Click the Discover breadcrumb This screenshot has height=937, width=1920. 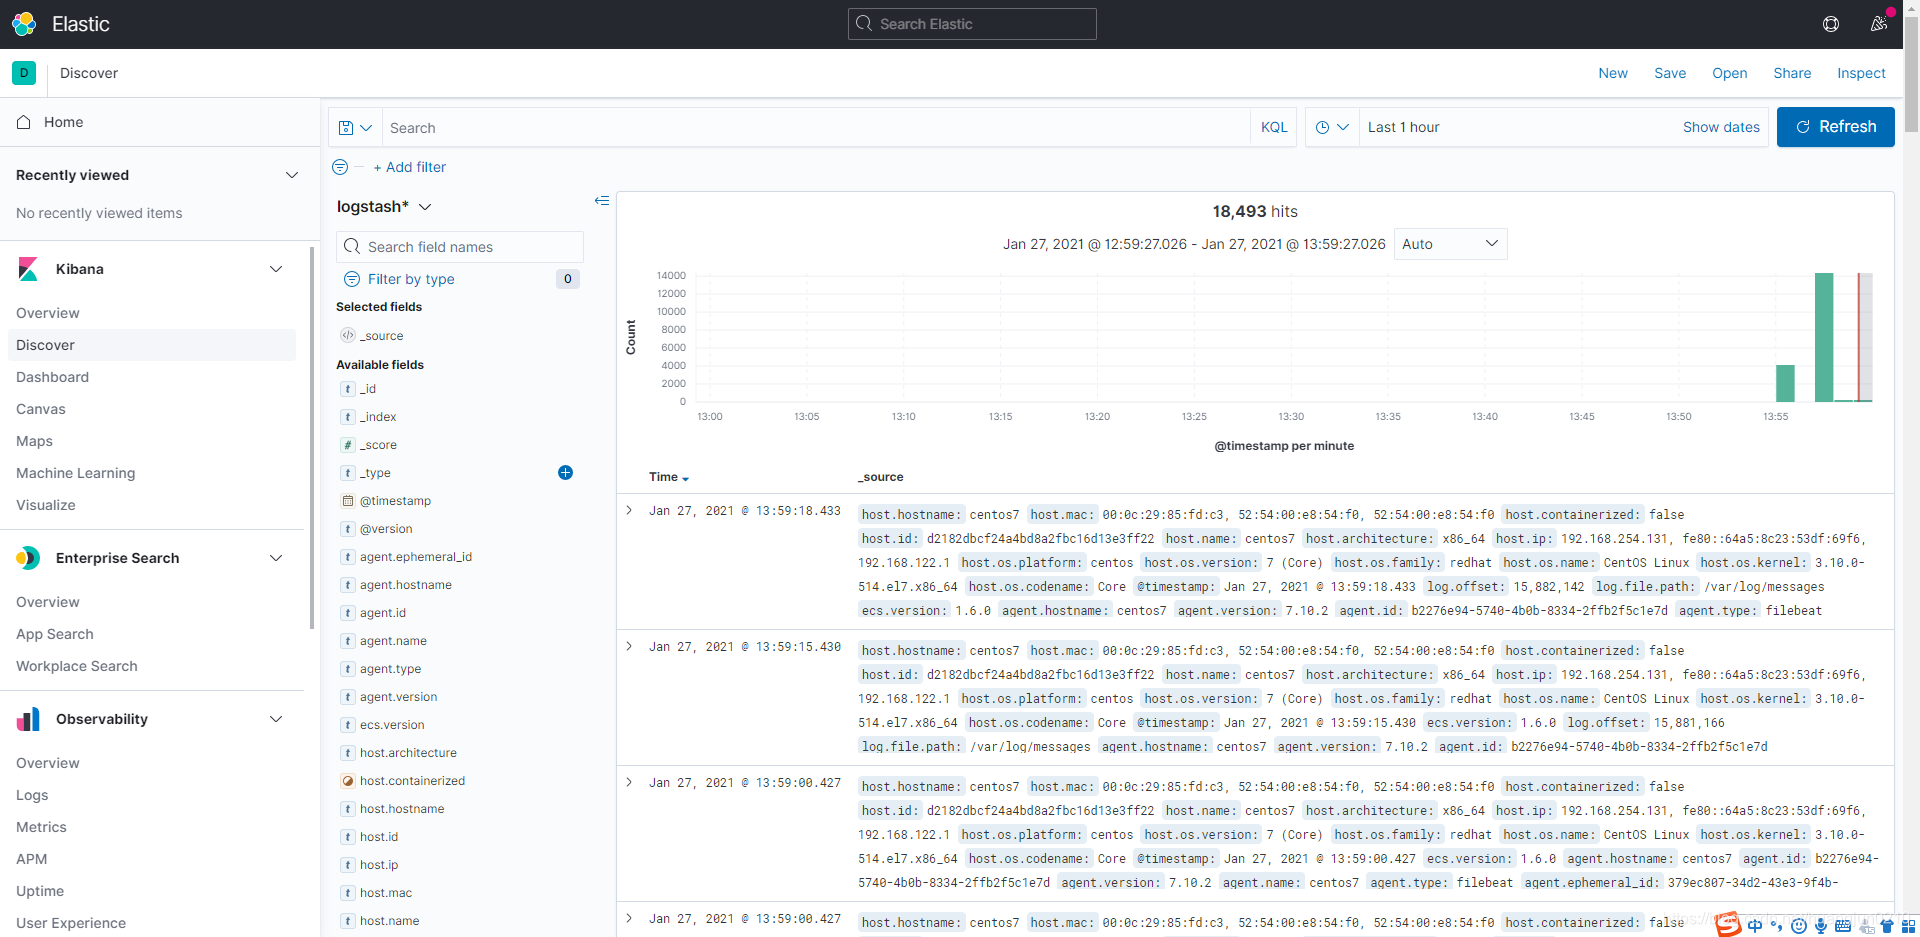[89, 73]
